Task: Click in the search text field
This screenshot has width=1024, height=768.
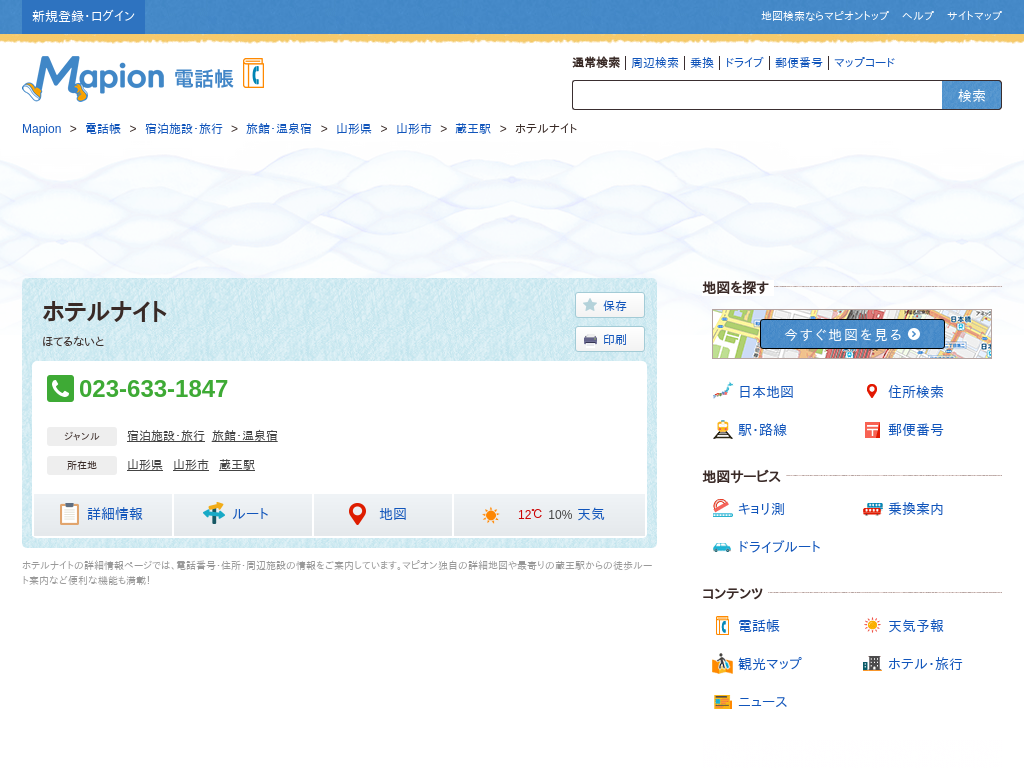Action: click(757, 95)
